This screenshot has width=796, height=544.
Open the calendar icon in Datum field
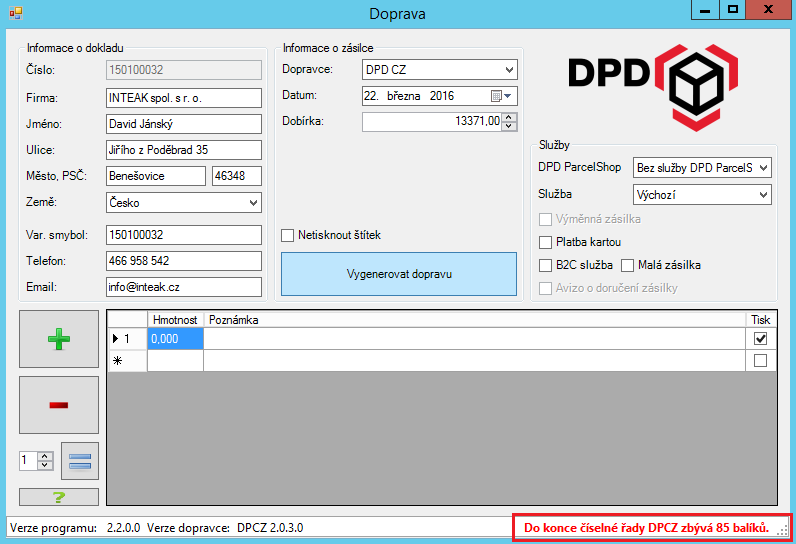[x=501, y=96]
